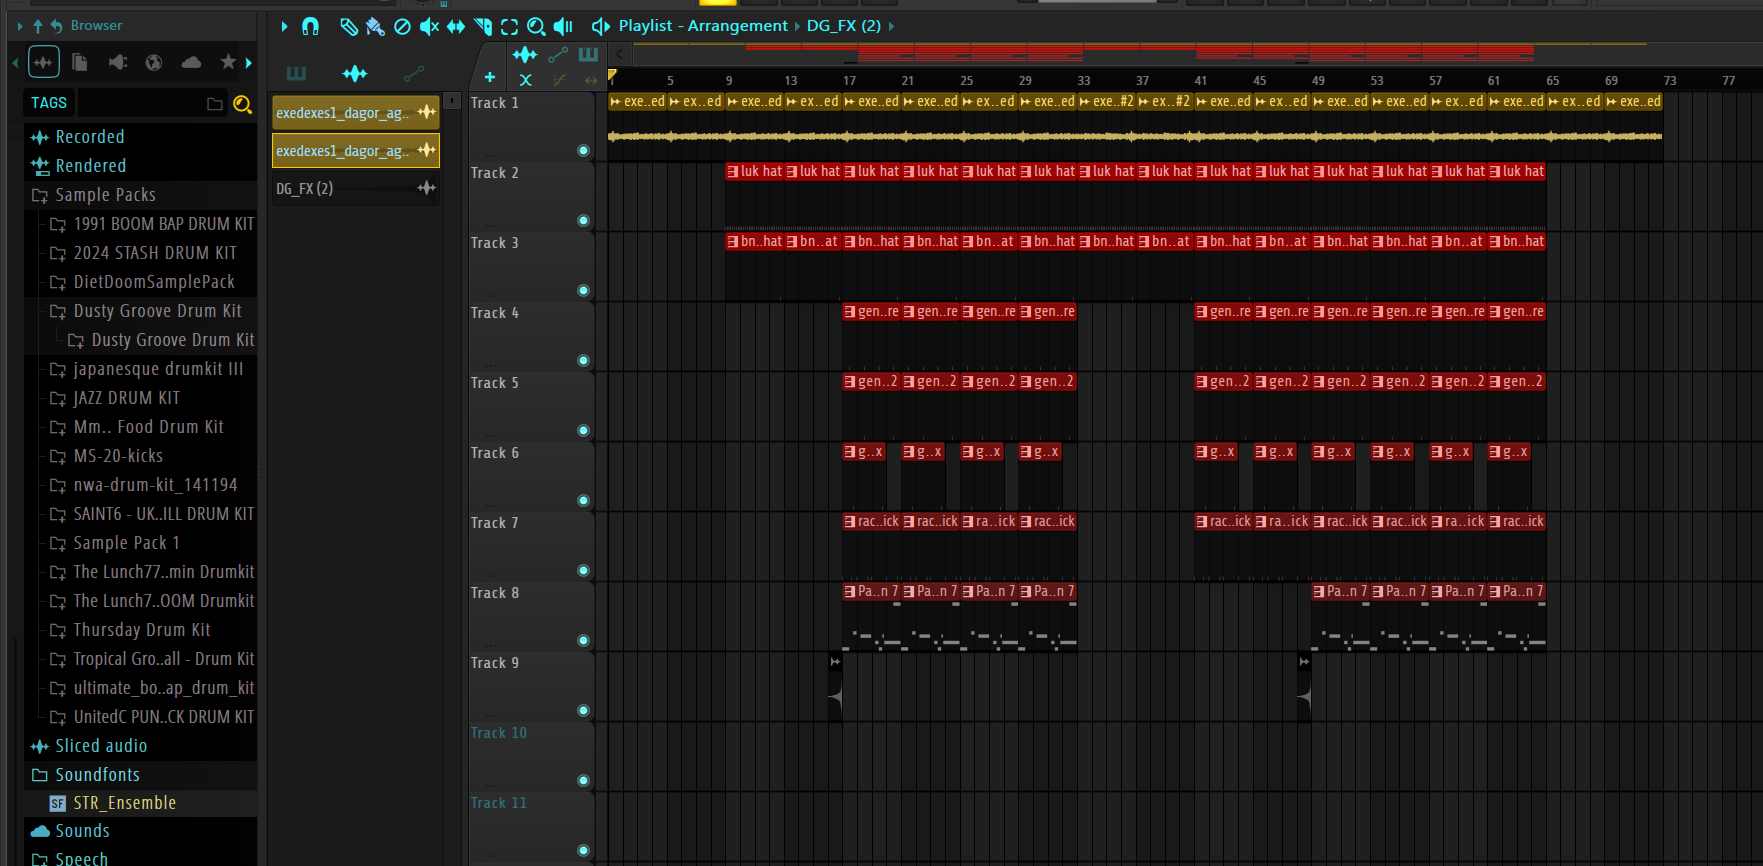Viewport: 1763px width, 866px height.
Task: Click the TAGS button in Browser
Action: pos(49,102)
